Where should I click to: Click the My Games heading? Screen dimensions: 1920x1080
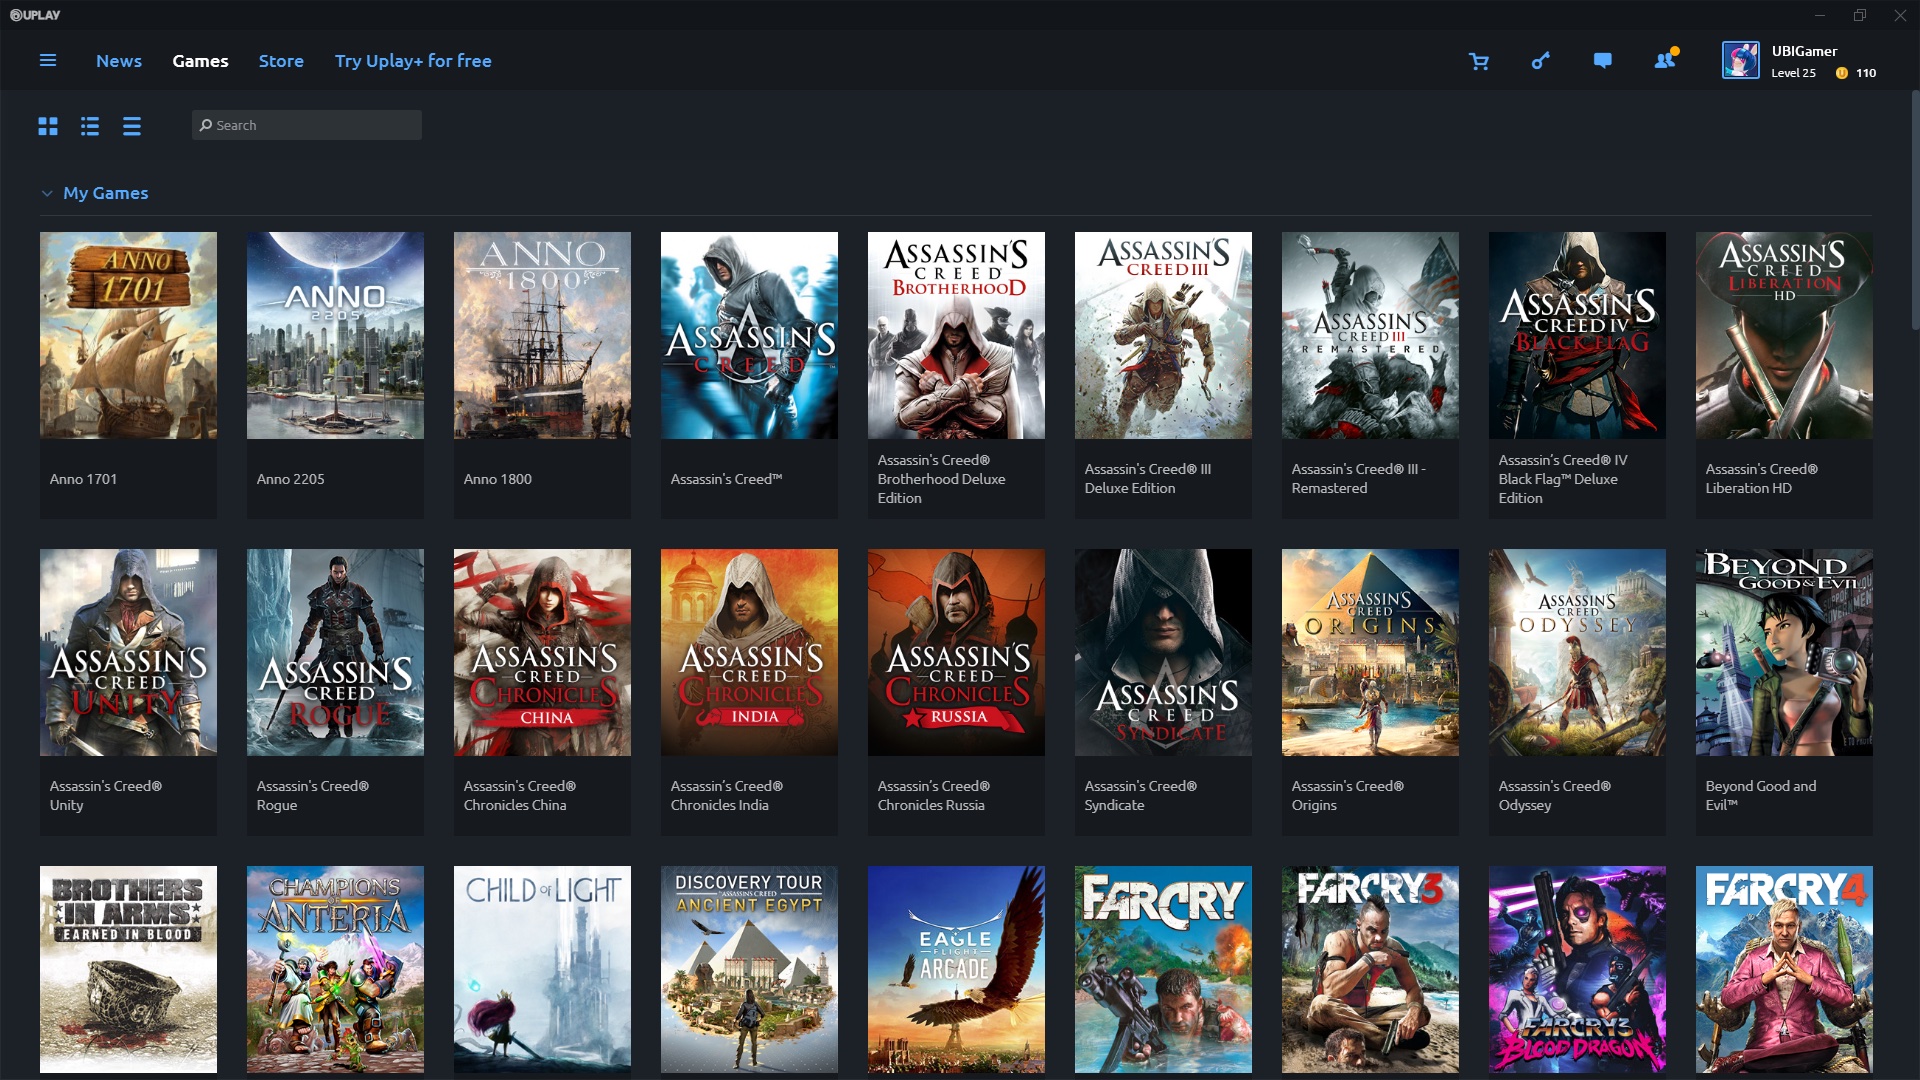[106, 193]
